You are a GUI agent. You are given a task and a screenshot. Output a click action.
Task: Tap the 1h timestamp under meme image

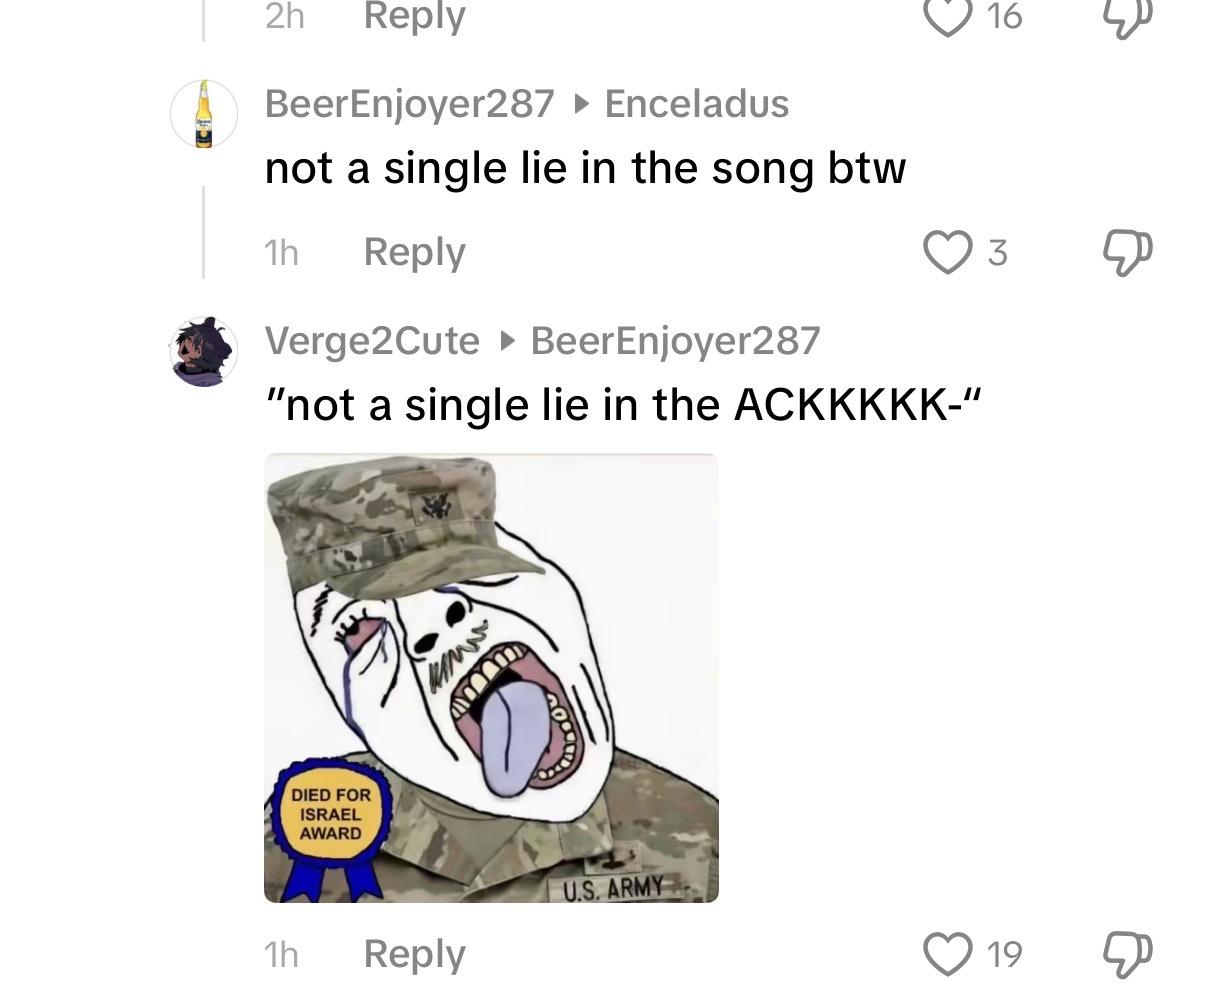[282, 955]
